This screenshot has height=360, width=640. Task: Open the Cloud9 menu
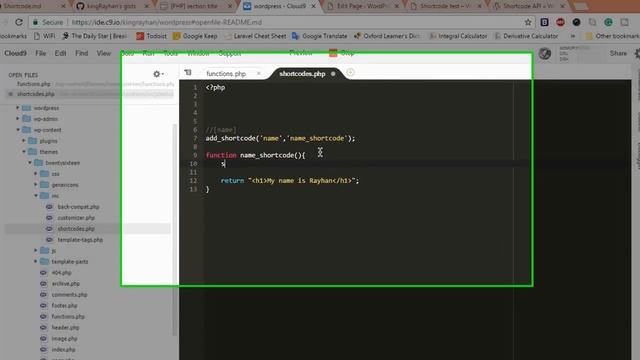16,53
